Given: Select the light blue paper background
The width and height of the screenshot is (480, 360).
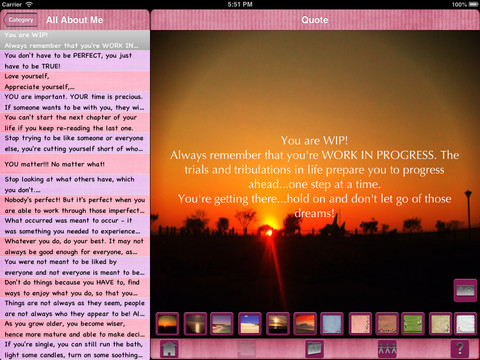Looking at the screenshot, I should 332,323.
